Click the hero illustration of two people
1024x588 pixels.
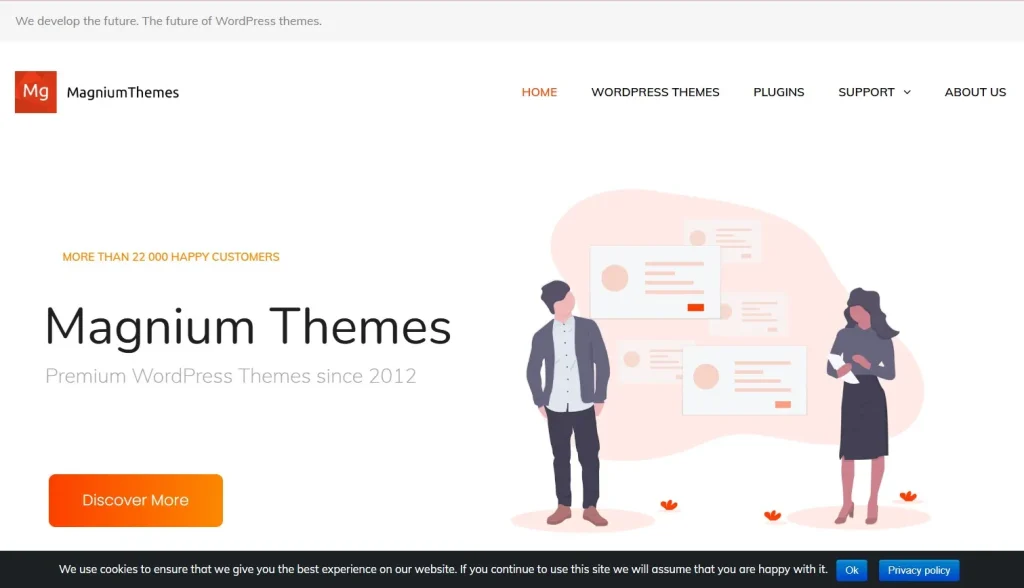718,359
